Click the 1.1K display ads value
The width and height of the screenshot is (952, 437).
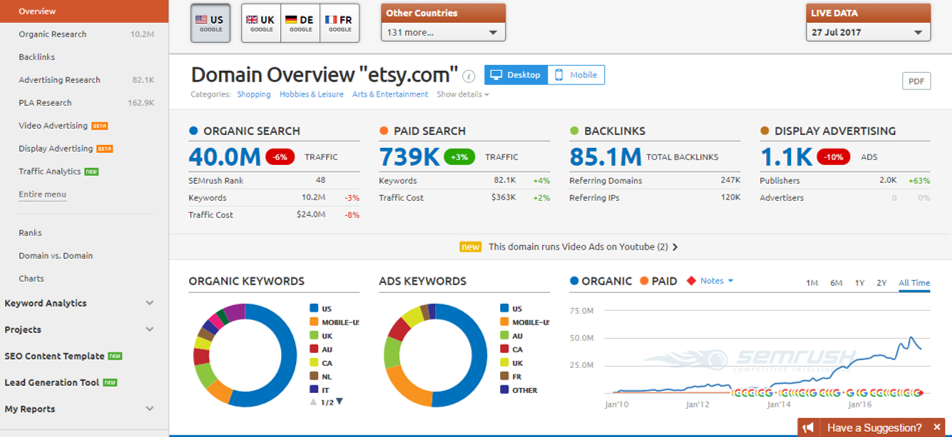[x=786, y=157]
